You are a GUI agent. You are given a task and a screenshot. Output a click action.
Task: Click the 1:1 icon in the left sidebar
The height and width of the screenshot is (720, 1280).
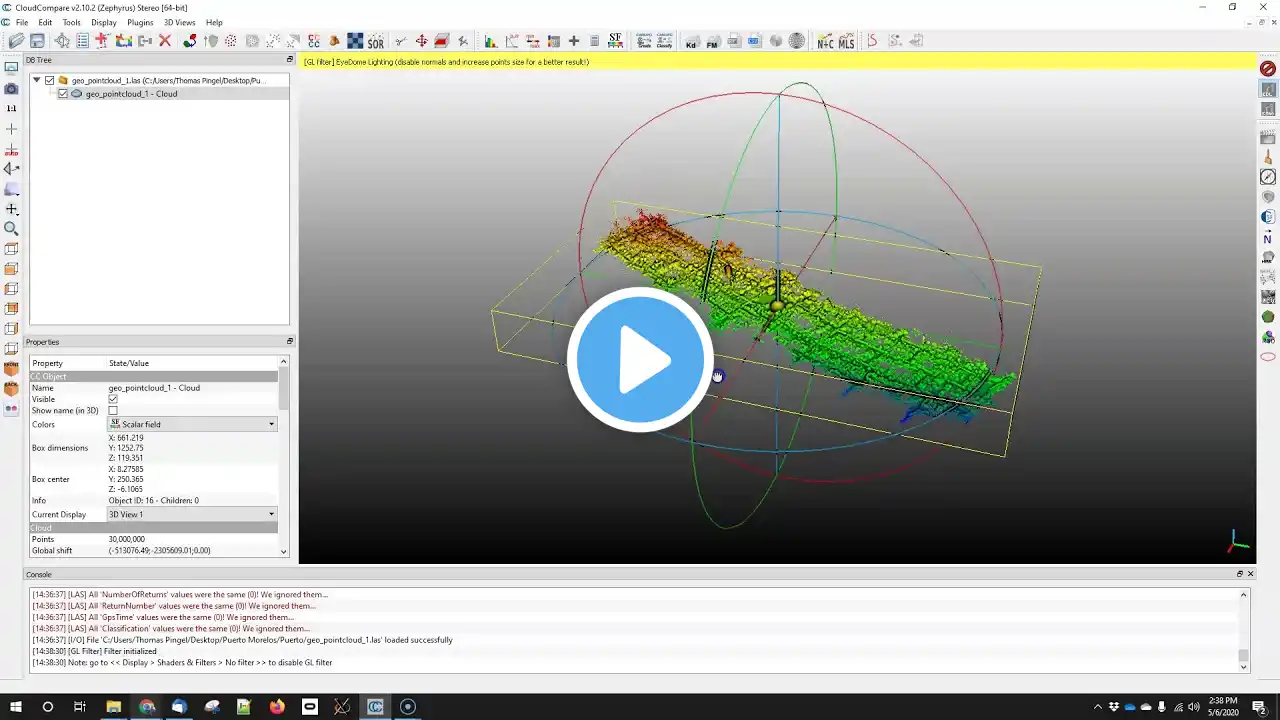click(12, 108)
